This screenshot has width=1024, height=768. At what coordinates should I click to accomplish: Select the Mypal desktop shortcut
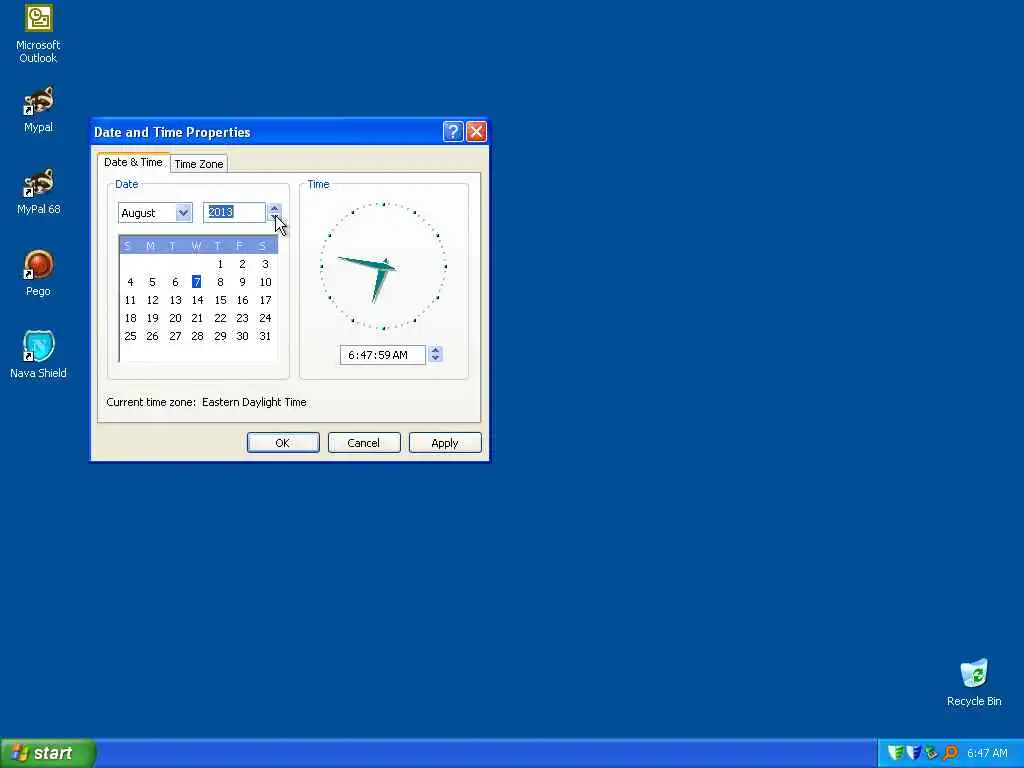point(38,109)
